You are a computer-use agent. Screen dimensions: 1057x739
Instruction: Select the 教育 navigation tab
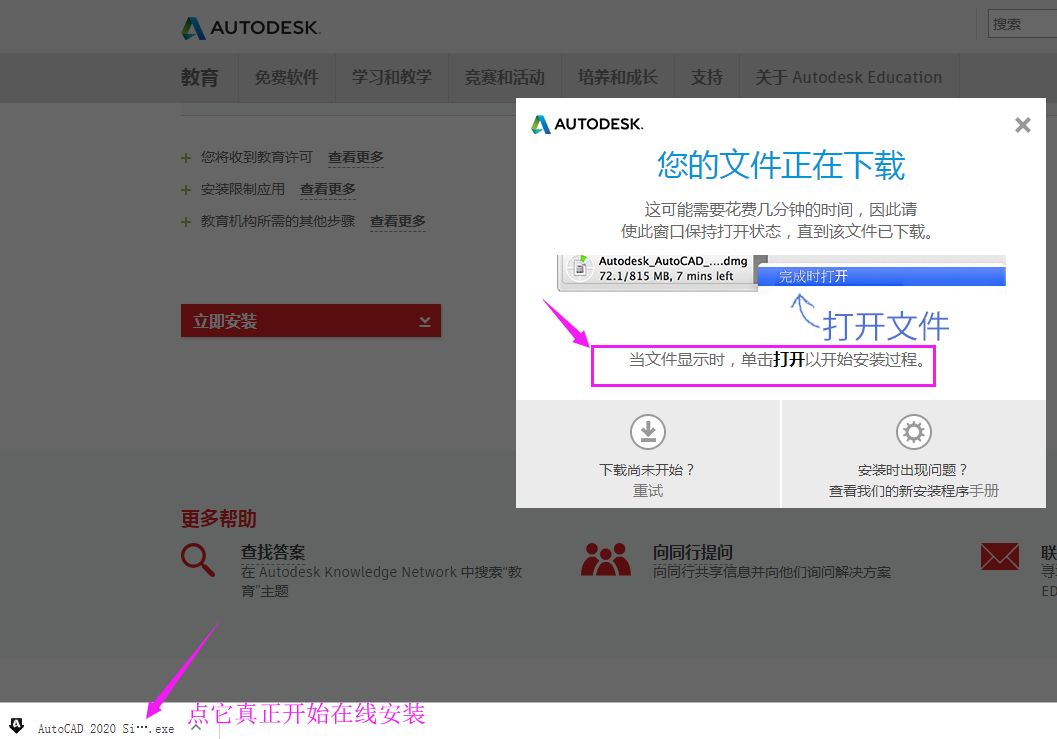coord(200,78)
